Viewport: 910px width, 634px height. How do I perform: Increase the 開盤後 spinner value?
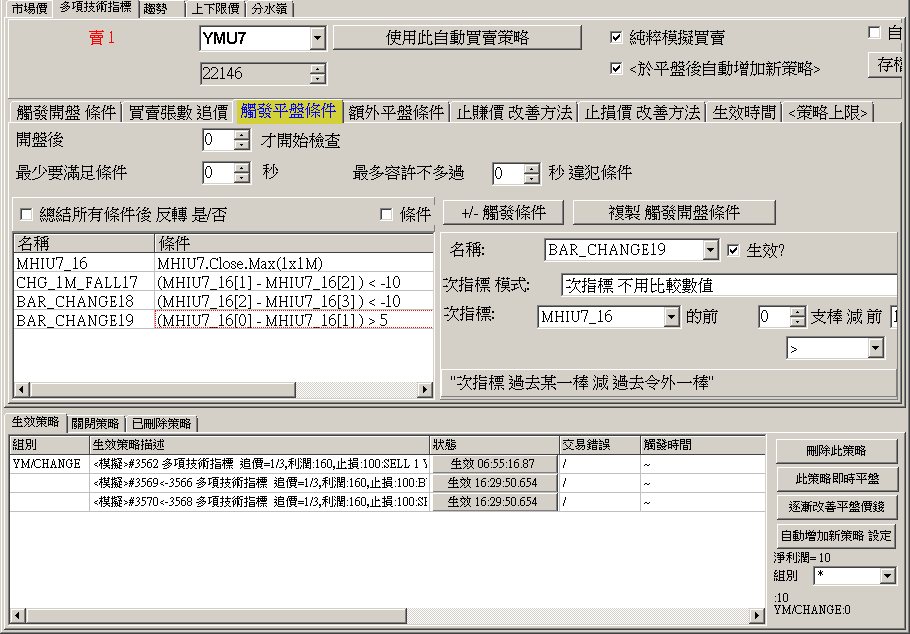[241, 136]
